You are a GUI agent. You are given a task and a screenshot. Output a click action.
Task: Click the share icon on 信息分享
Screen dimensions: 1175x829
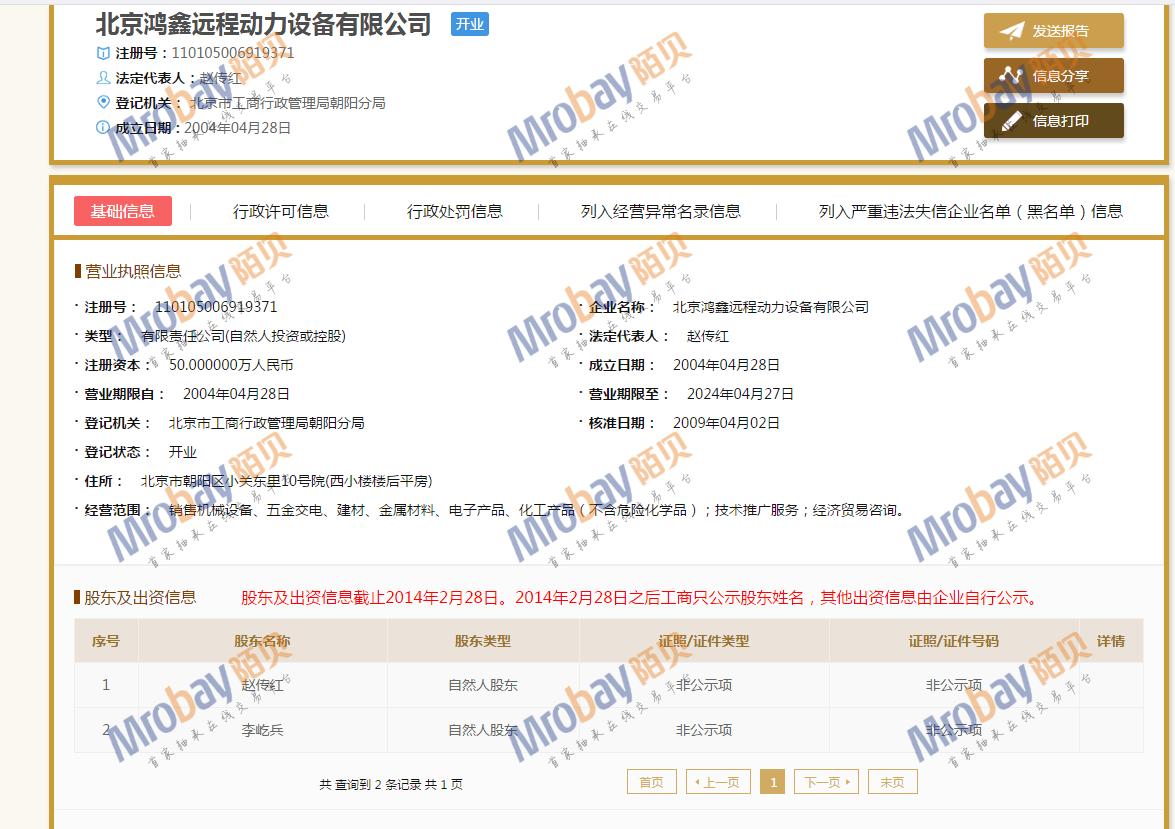(x=1012, y=76)
